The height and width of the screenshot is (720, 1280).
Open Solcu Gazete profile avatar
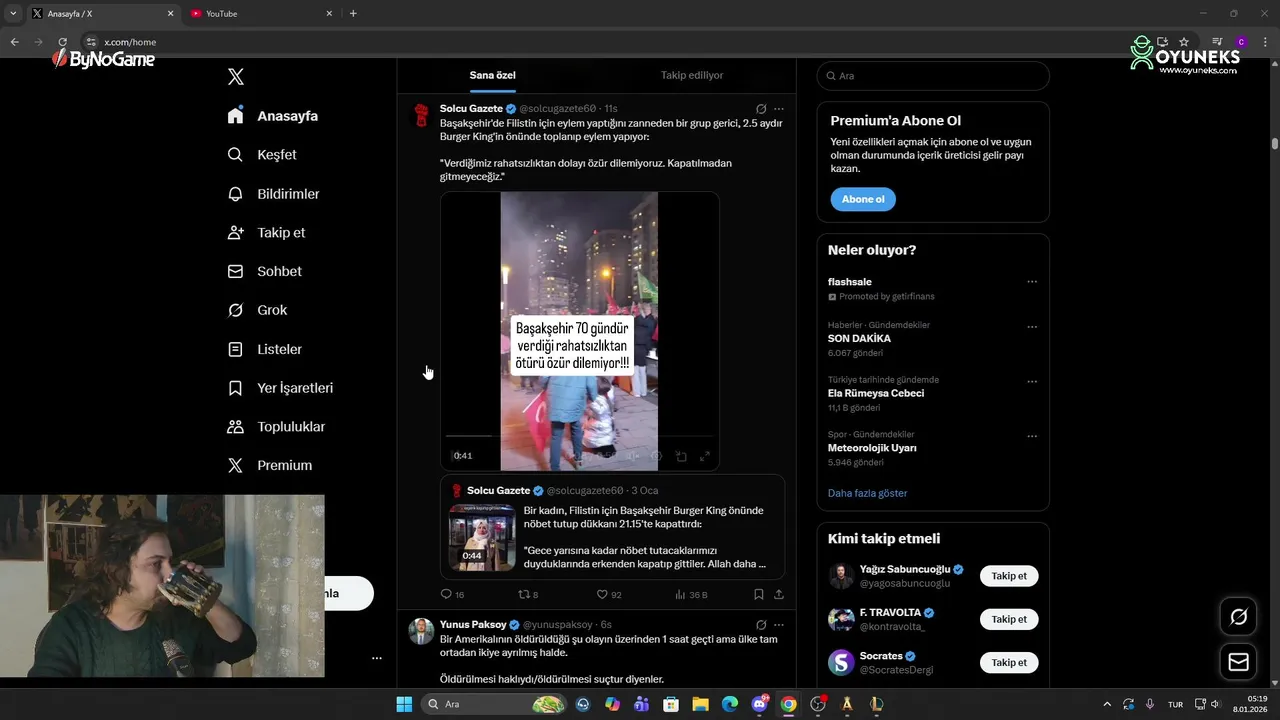click(x=422, y=115)
